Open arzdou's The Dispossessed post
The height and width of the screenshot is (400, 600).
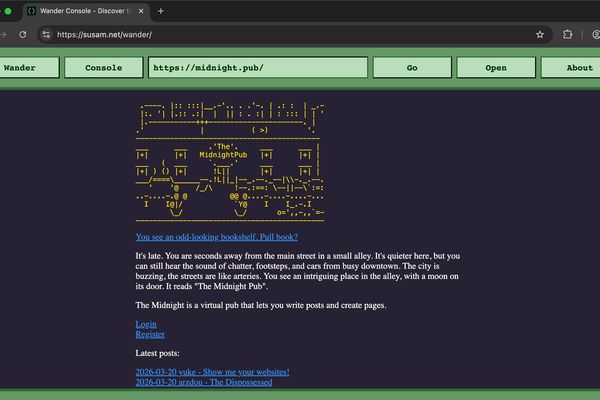pyautogui.click(x=204, y=382)
